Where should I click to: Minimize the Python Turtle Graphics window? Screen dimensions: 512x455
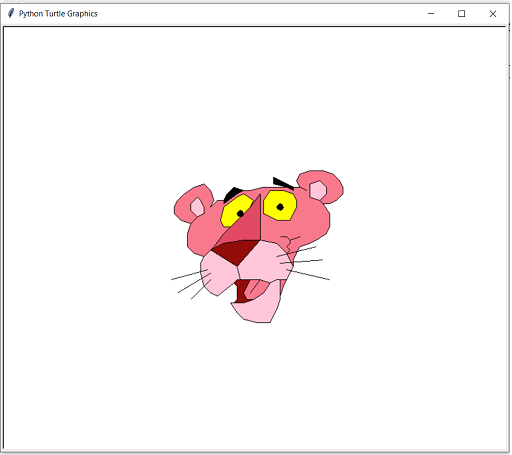[x=432, y=14]
